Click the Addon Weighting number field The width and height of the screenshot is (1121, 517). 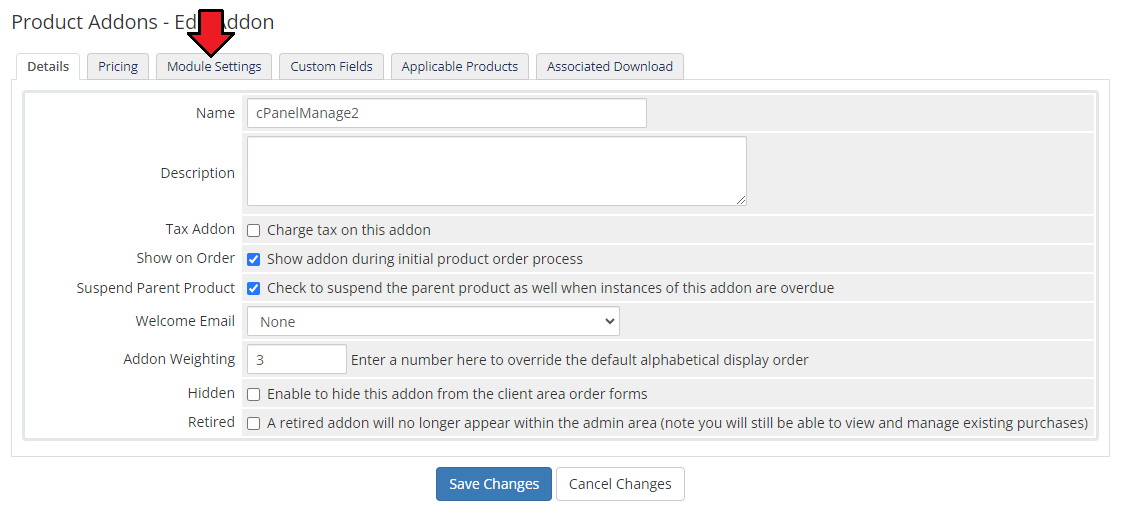pyautogui.click(x=297, y=359)
